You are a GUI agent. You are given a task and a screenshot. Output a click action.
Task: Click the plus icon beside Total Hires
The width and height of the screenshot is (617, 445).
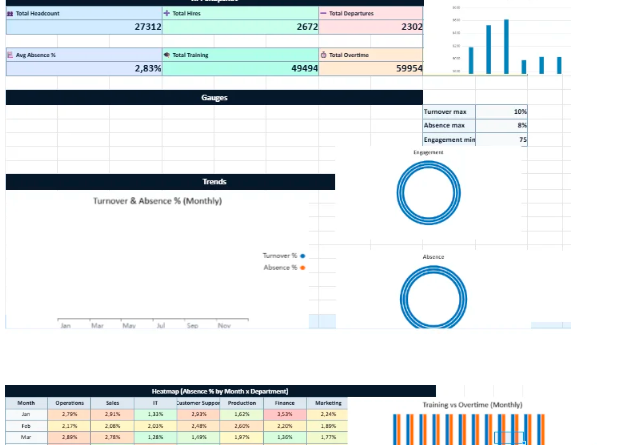pos(167,13)
